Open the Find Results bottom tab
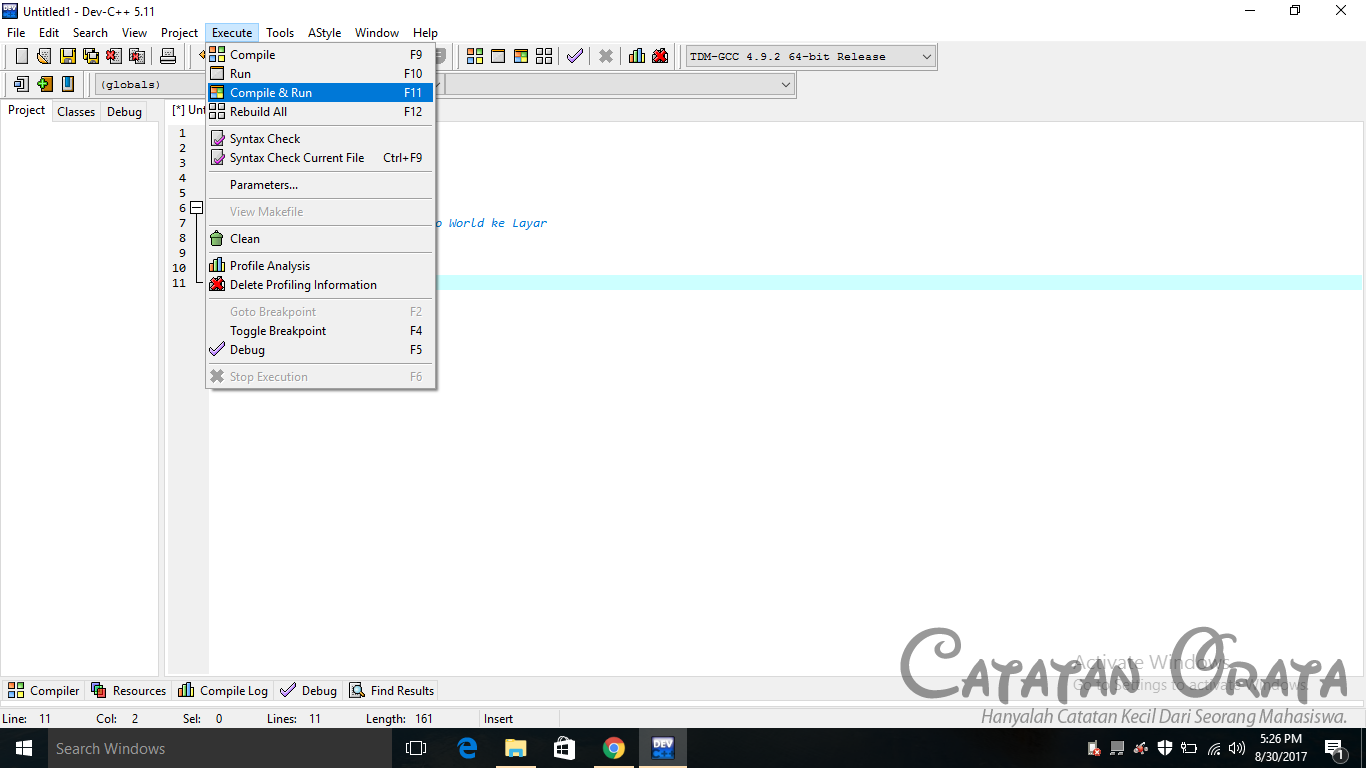The image size is (1366, 768). click(x=392, y=691)
